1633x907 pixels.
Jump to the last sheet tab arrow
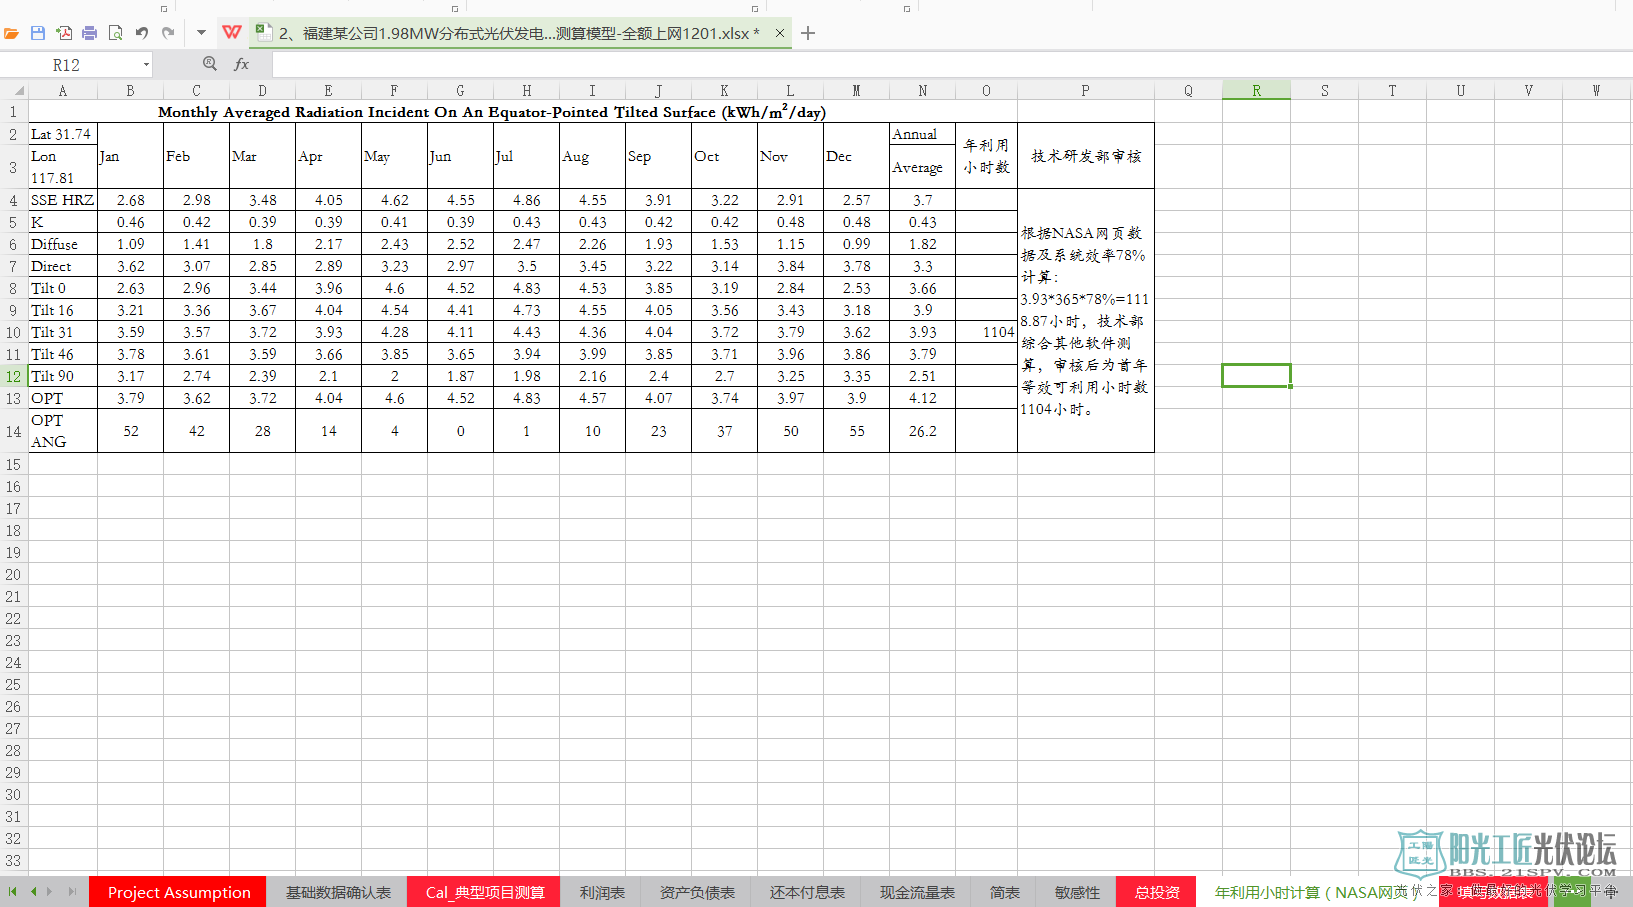[72, 891]
